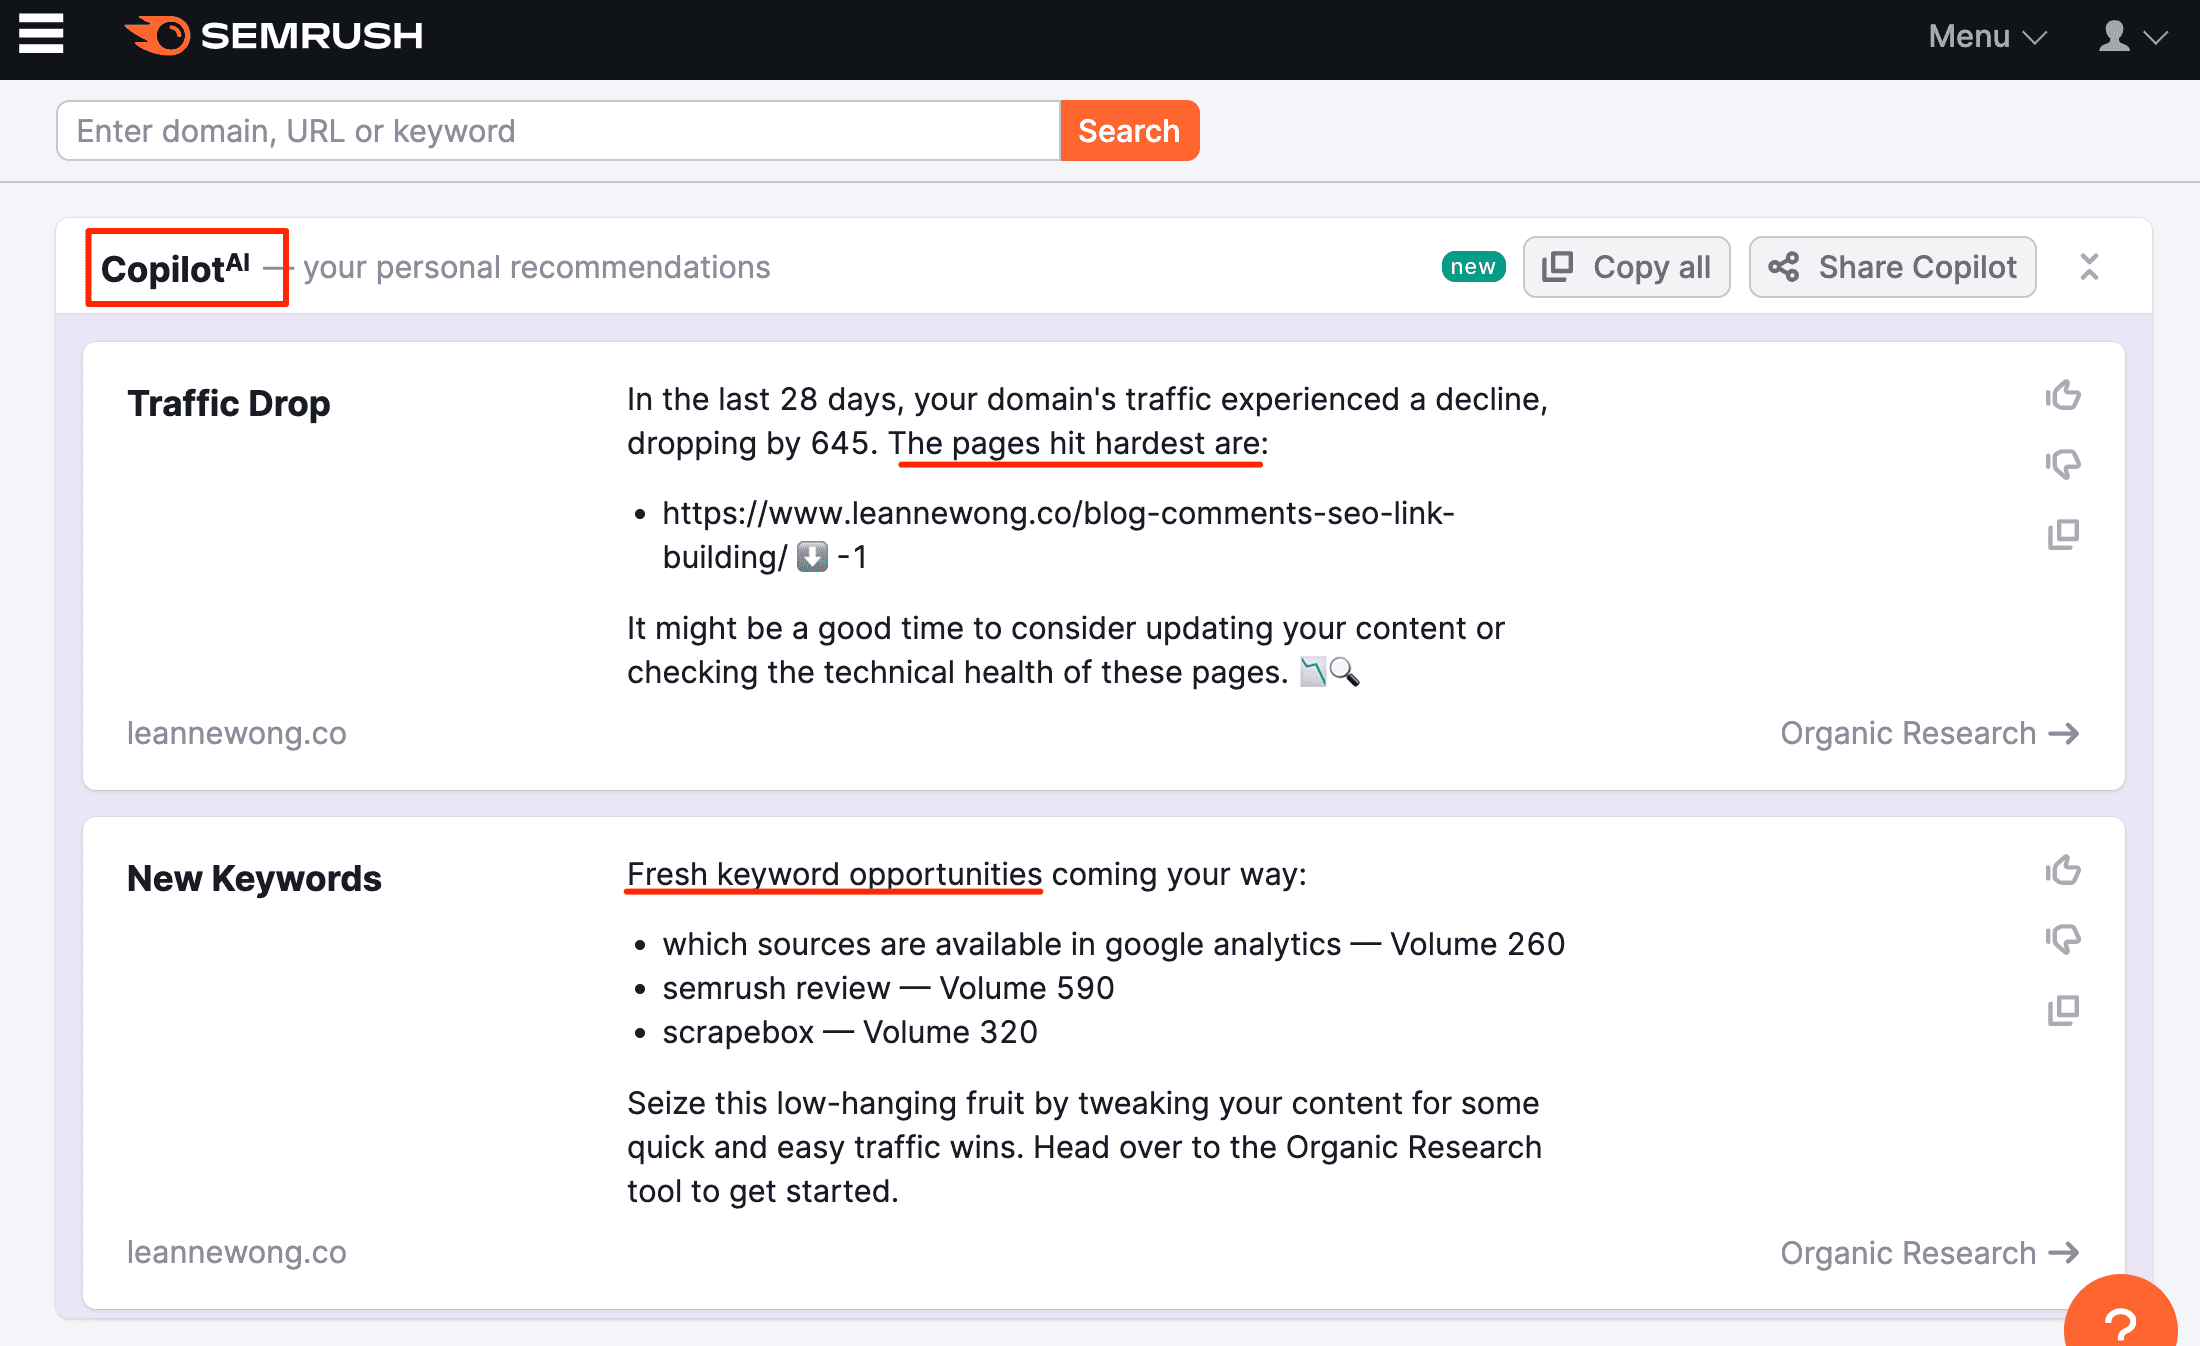2200x1346 pixels.
Task: Click the Traffic Drop heading
Action: [x=228, y=403]
